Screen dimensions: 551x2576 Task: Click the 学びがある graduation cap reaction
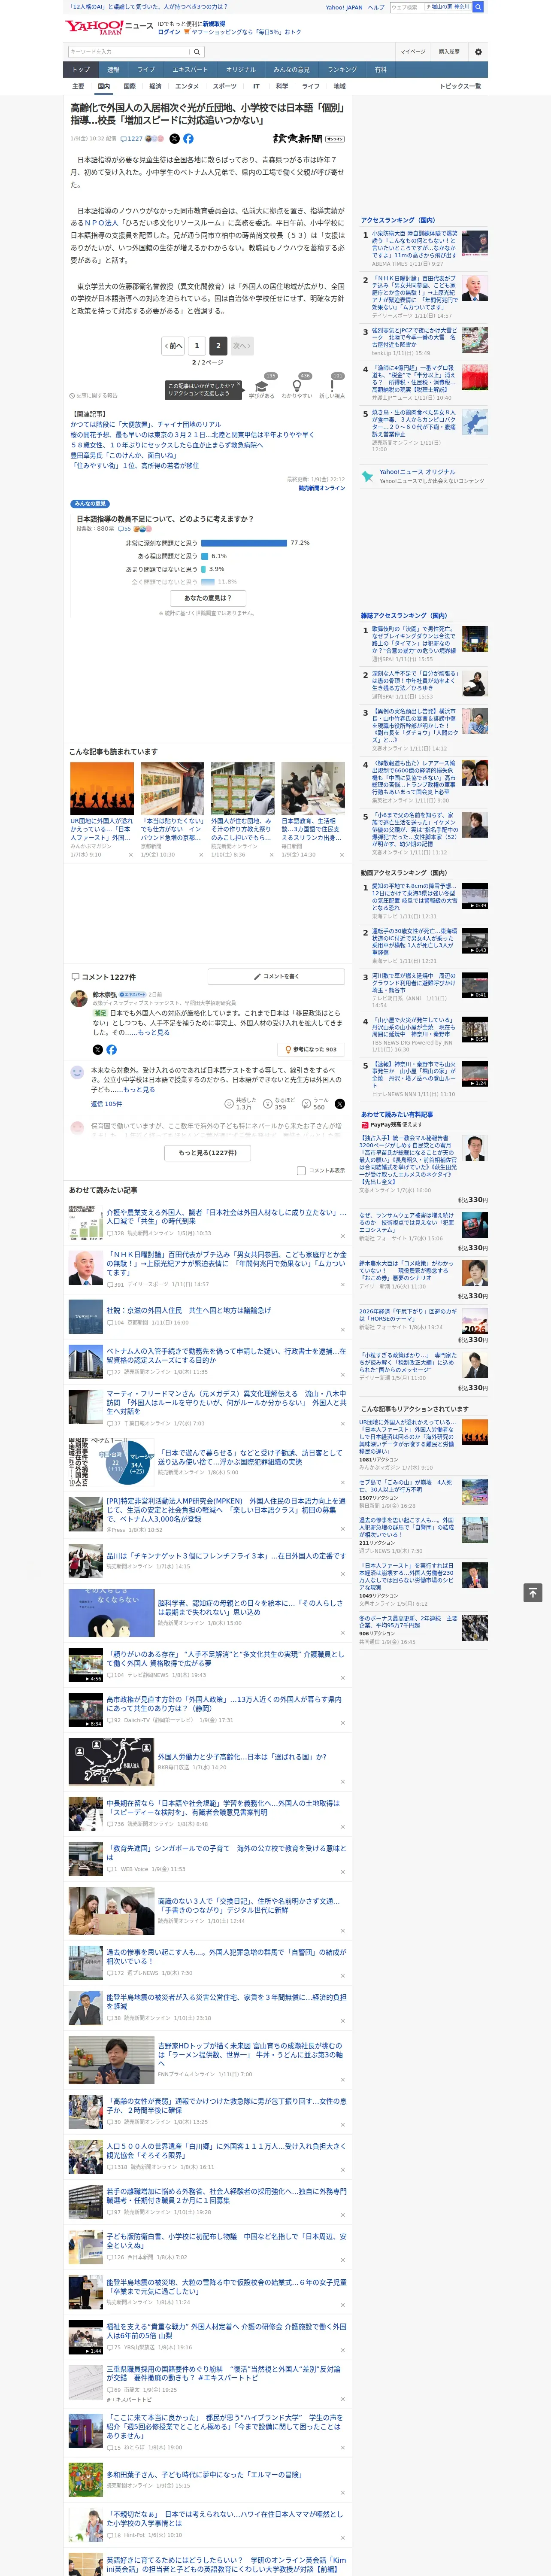[x=262, y=387]
